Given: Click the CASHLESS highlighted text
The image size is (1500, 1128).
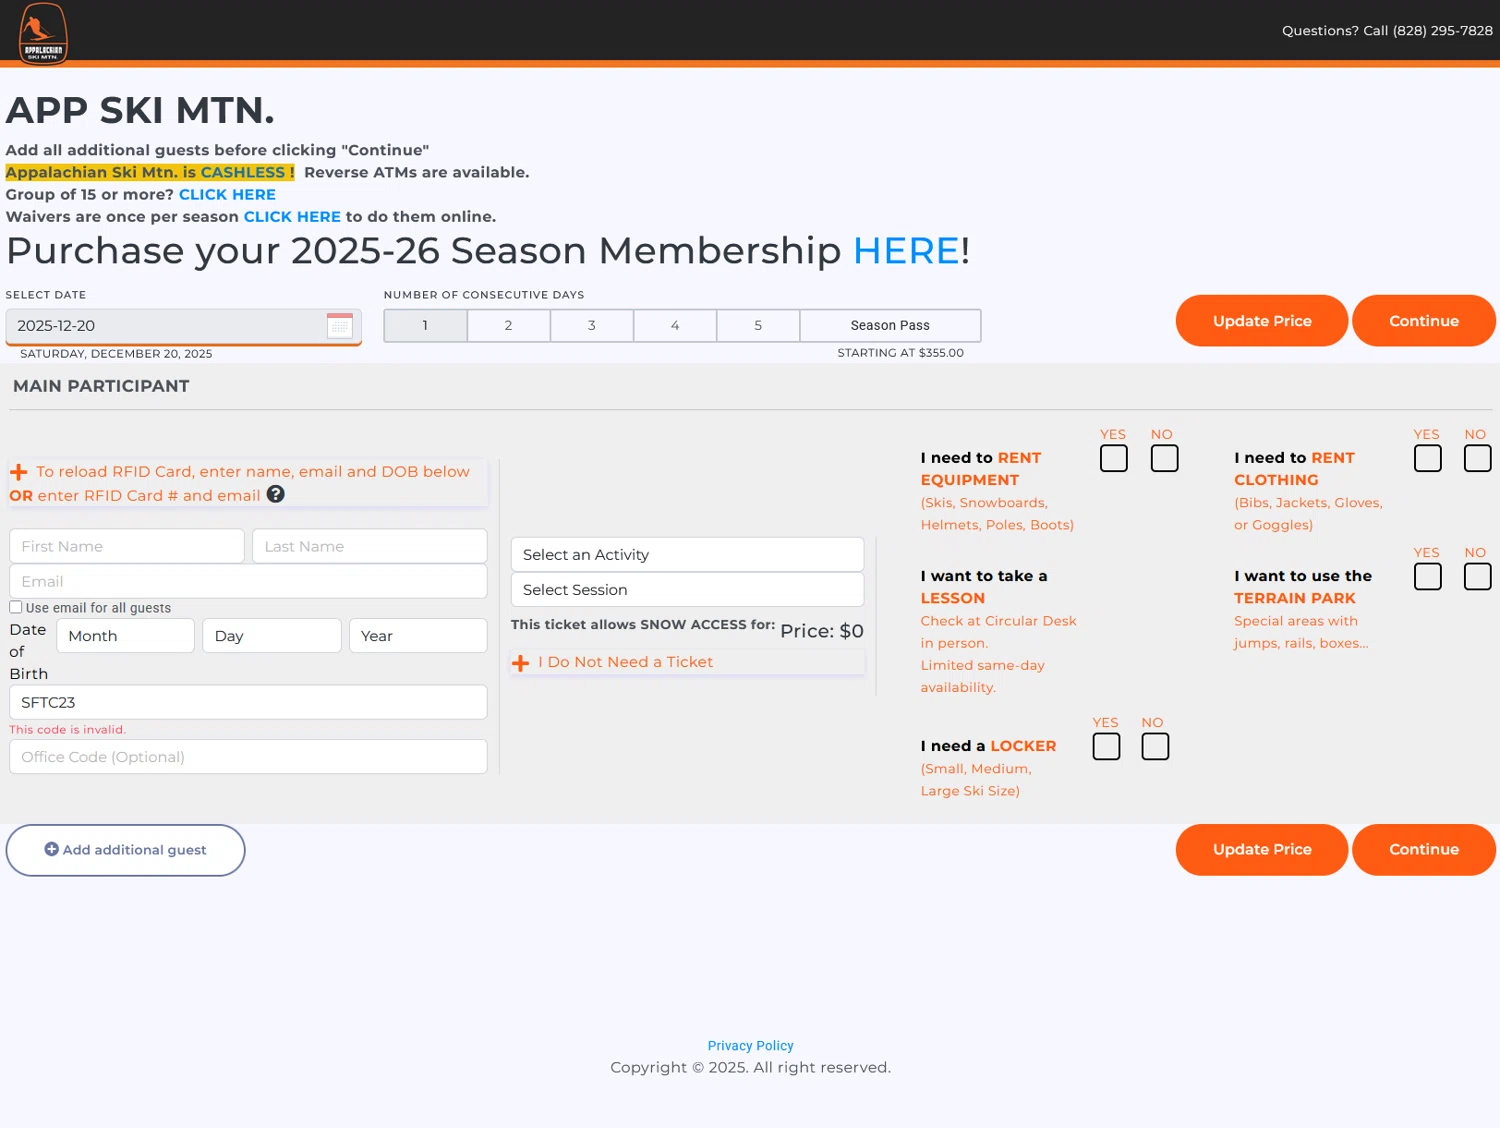Looking at the screenshot, I should (x=243, y=172).
